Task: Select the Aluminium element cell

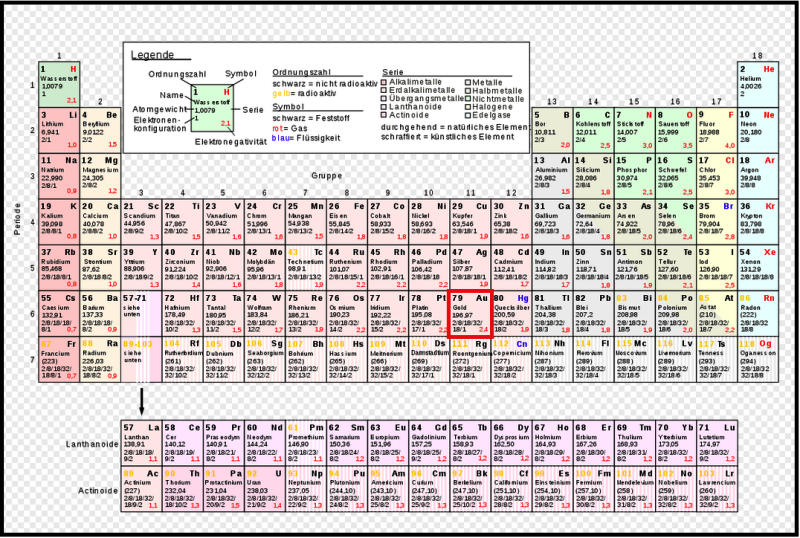Action: [552, 176]
